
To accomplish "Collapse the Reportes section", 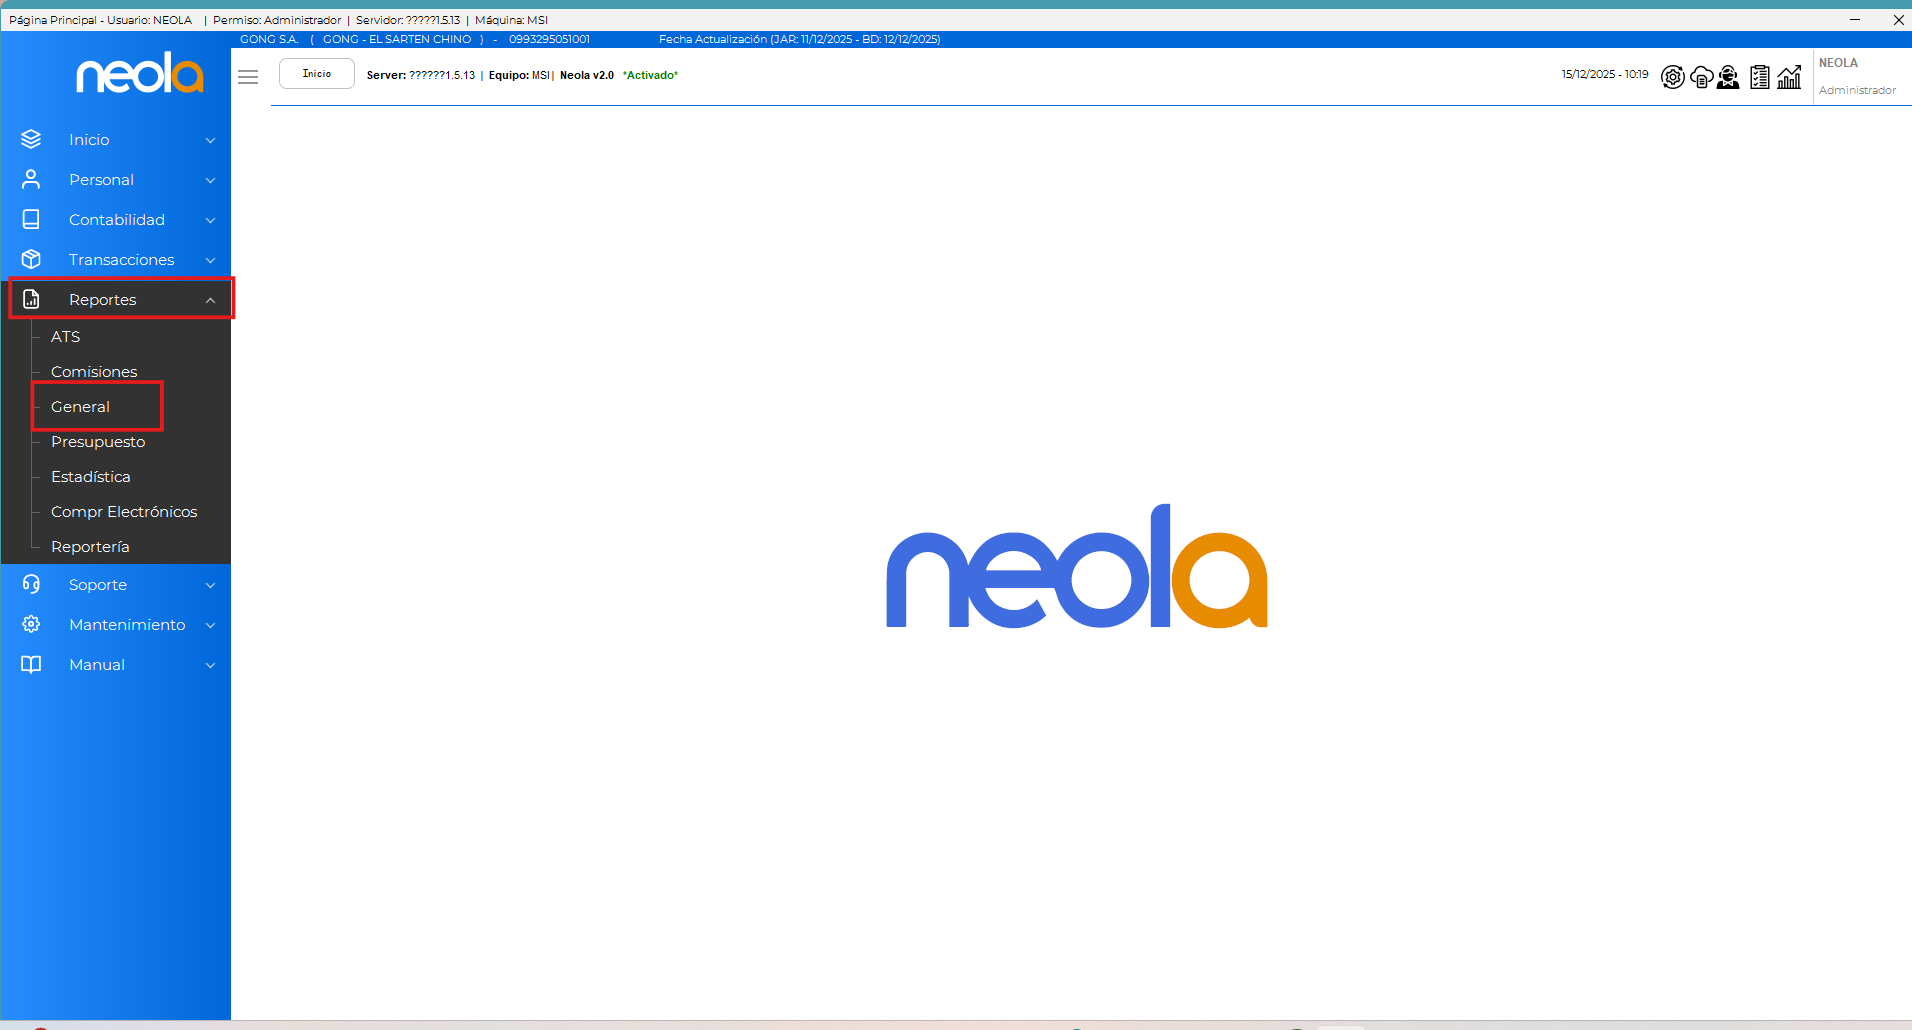I will (x=210, y=300).
